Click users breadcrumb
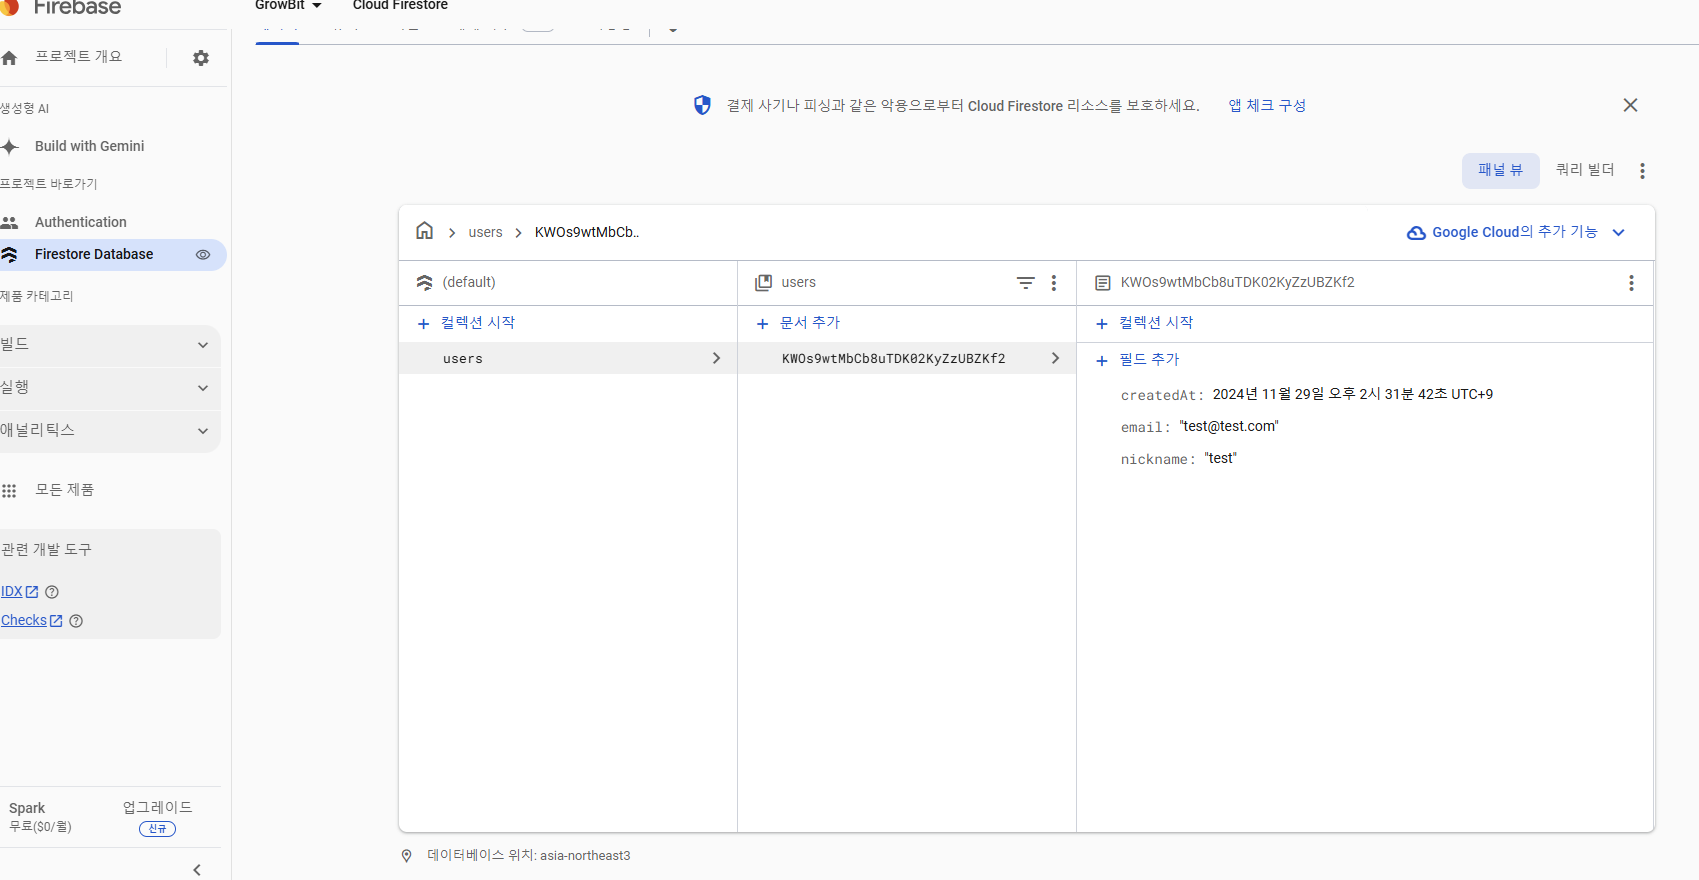Screen dimensions: 1699x880 coord(485,233)
